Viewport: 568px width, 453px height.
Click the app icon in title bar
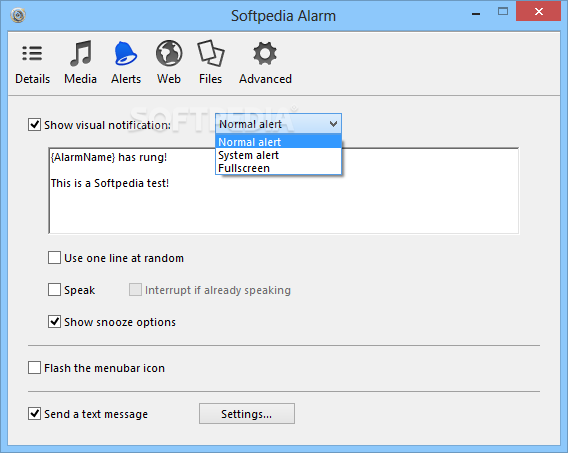(x=18, y=16)
